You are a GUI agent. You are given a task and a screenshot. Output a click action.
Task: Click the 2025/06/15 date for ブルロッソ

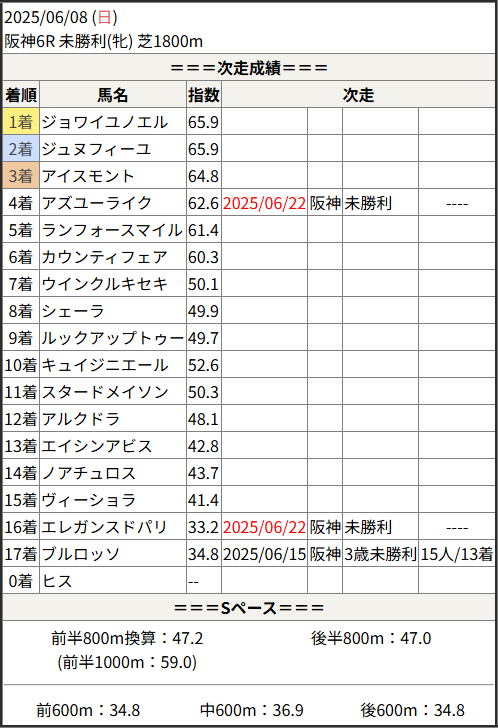pyautogui.click(x=264, y=554)
